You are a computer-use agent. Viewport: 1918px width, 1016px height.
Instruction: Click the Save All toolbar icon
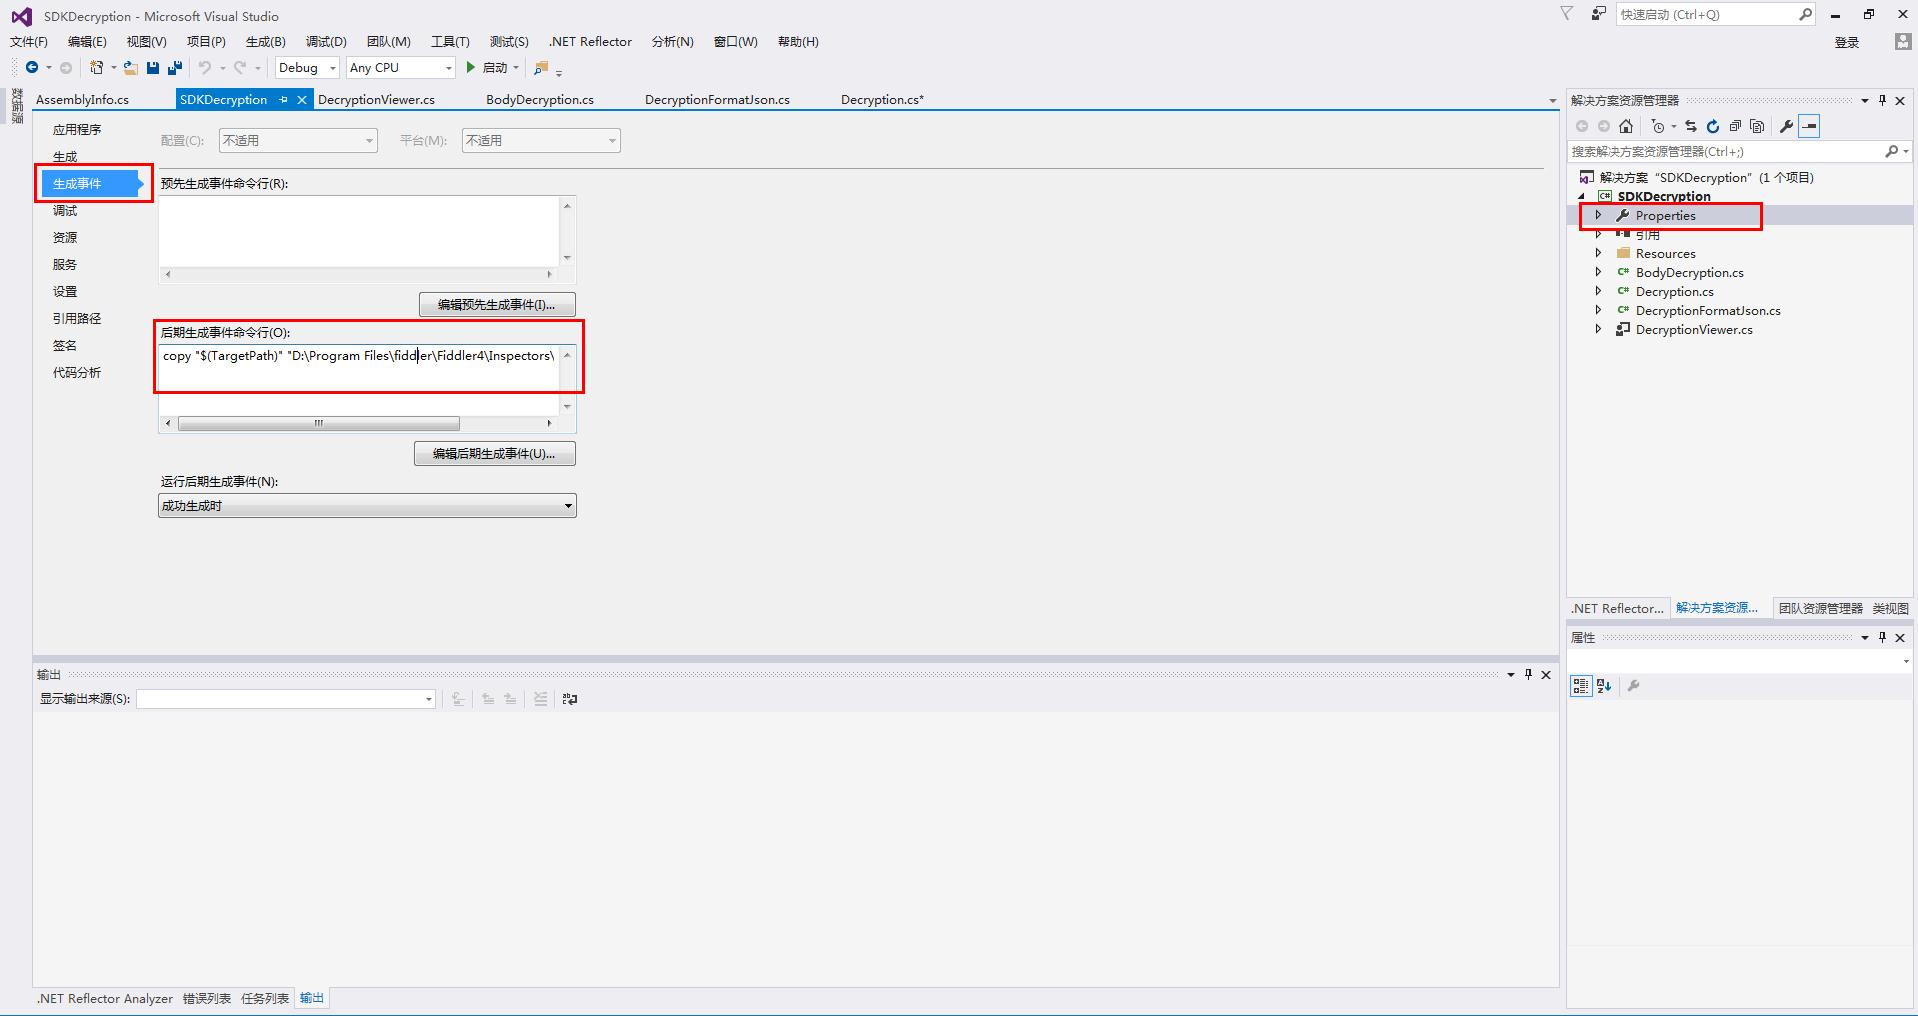pyautogui.click(x=175, y=68)
